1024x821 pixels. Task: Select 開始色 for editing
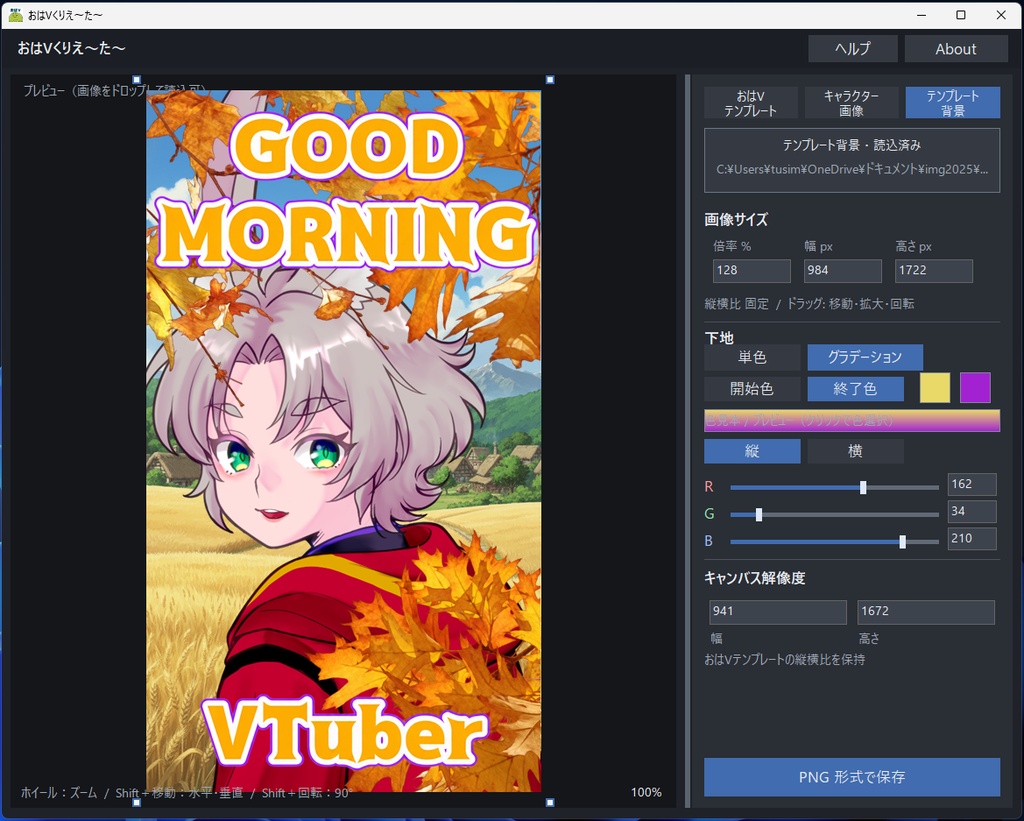point(752,389)
